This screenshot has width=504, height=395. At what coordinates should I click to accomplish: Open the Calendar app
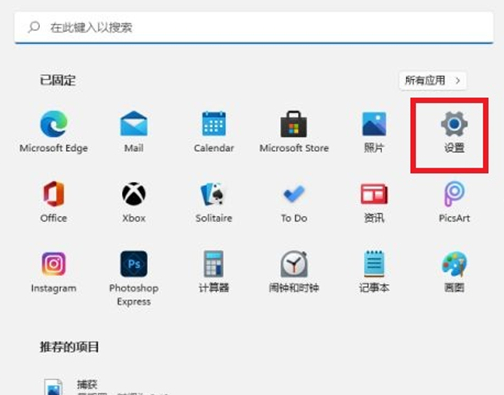(x=214, y=132)
